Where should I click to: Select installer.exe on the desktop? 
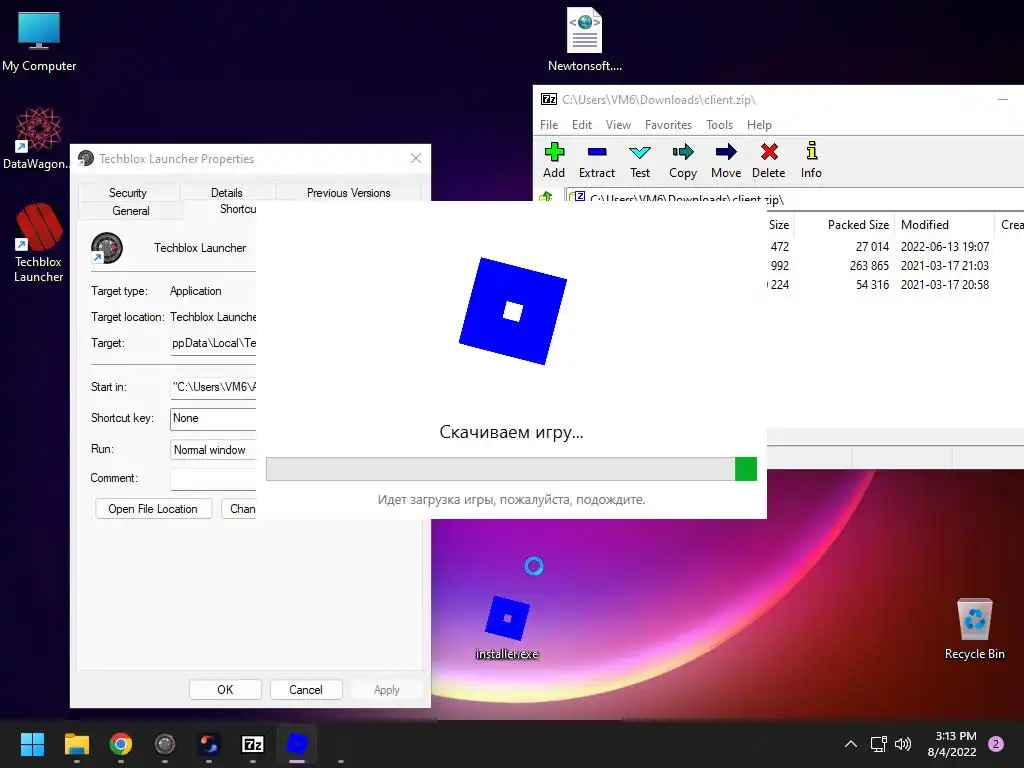coord(507,627)
